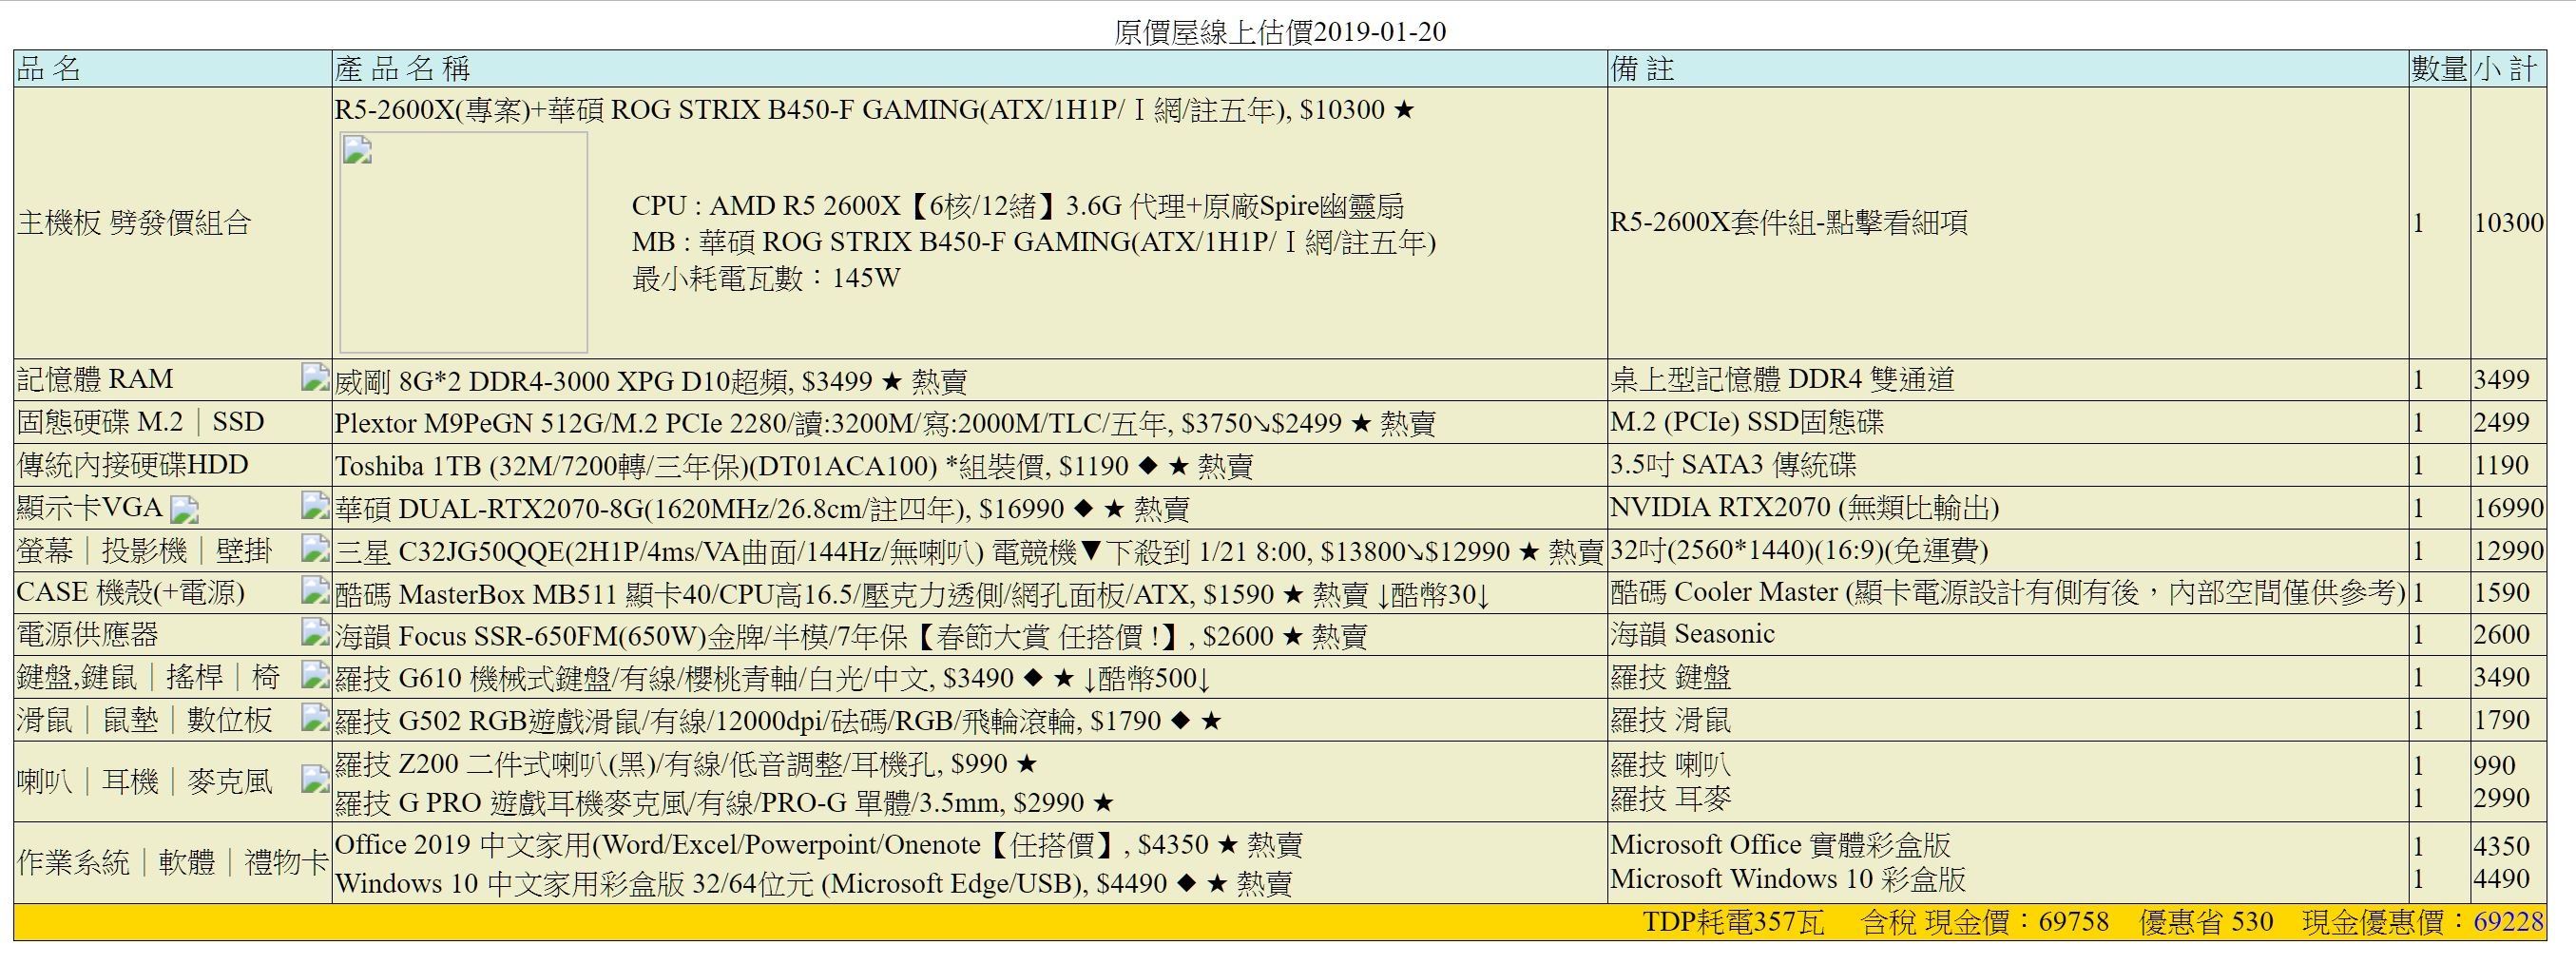Select the Windows 10 中文家用彩盒版 product
The height and width of the screenshot is (964, 2576).
pos(813,883)
